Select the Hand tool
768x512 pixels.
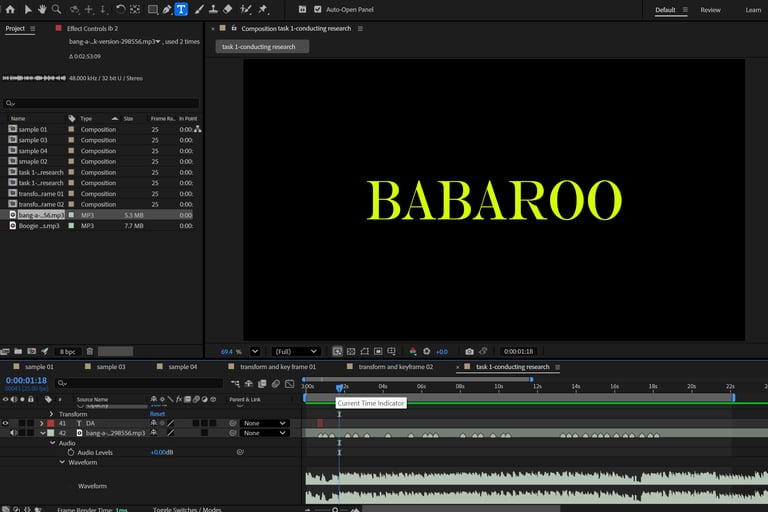click(42, 9)
